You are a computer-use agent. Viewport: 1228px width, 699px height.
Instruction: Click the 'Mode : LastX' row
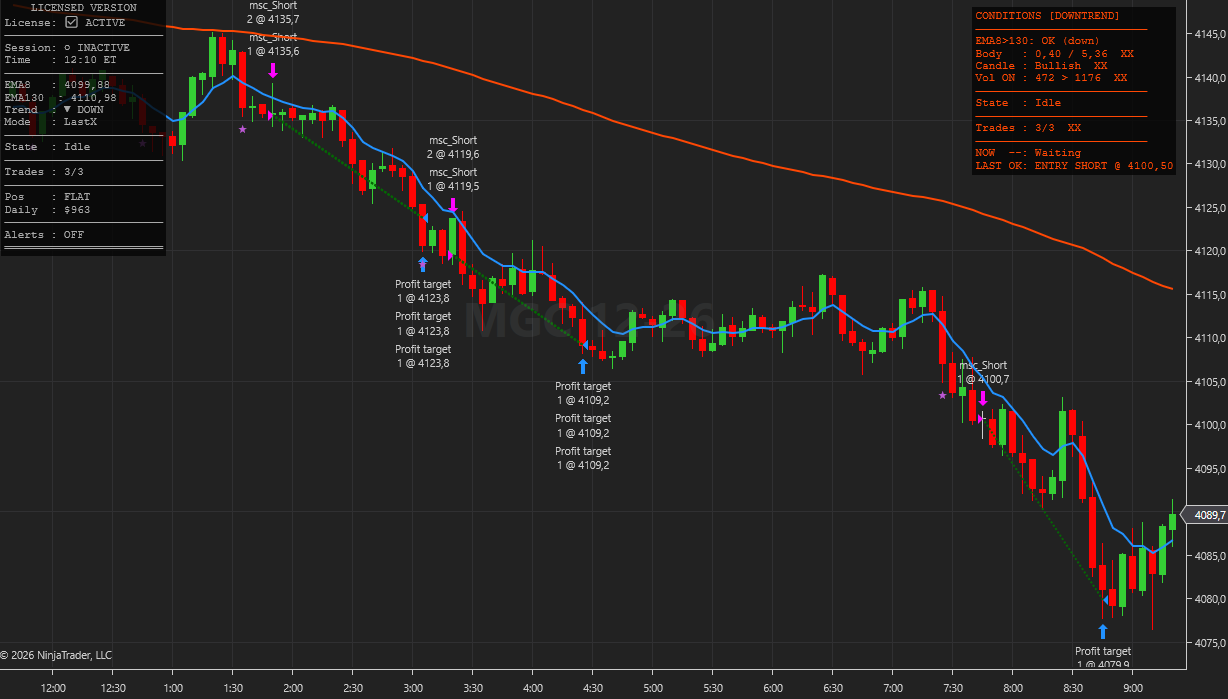click(x=50, y=122)
